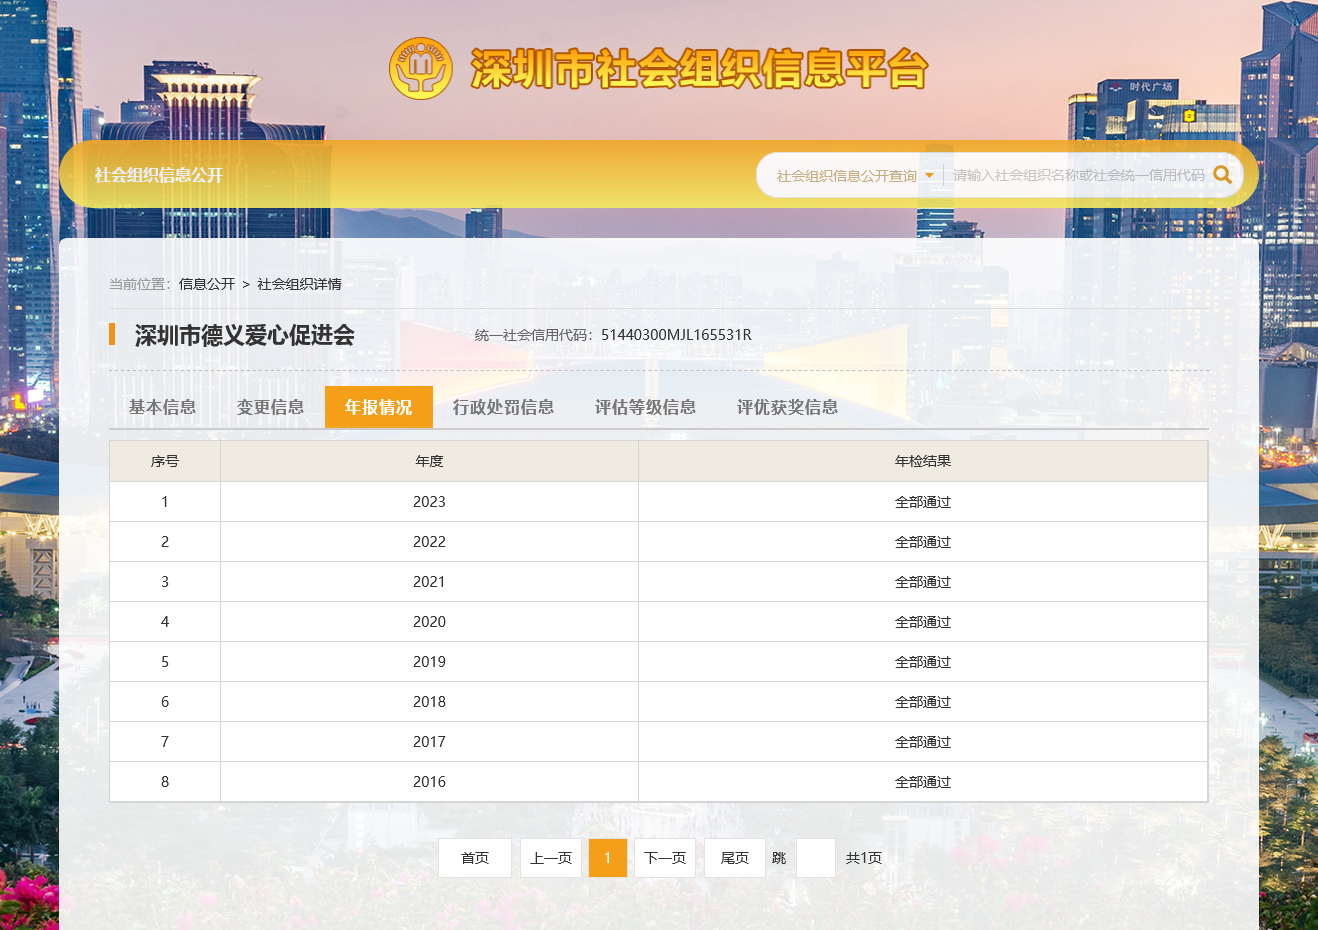
Task: Click the page jump input box
Action: pyautogui.click(x=816, y=858)
